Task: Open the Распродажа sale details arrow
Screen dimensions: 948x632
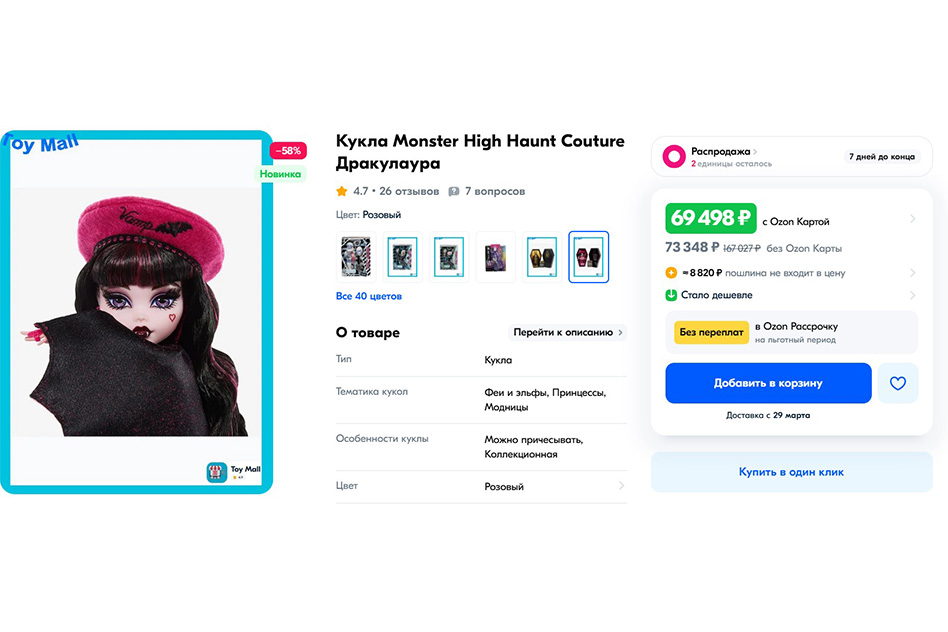Action: tap(755, 152)
